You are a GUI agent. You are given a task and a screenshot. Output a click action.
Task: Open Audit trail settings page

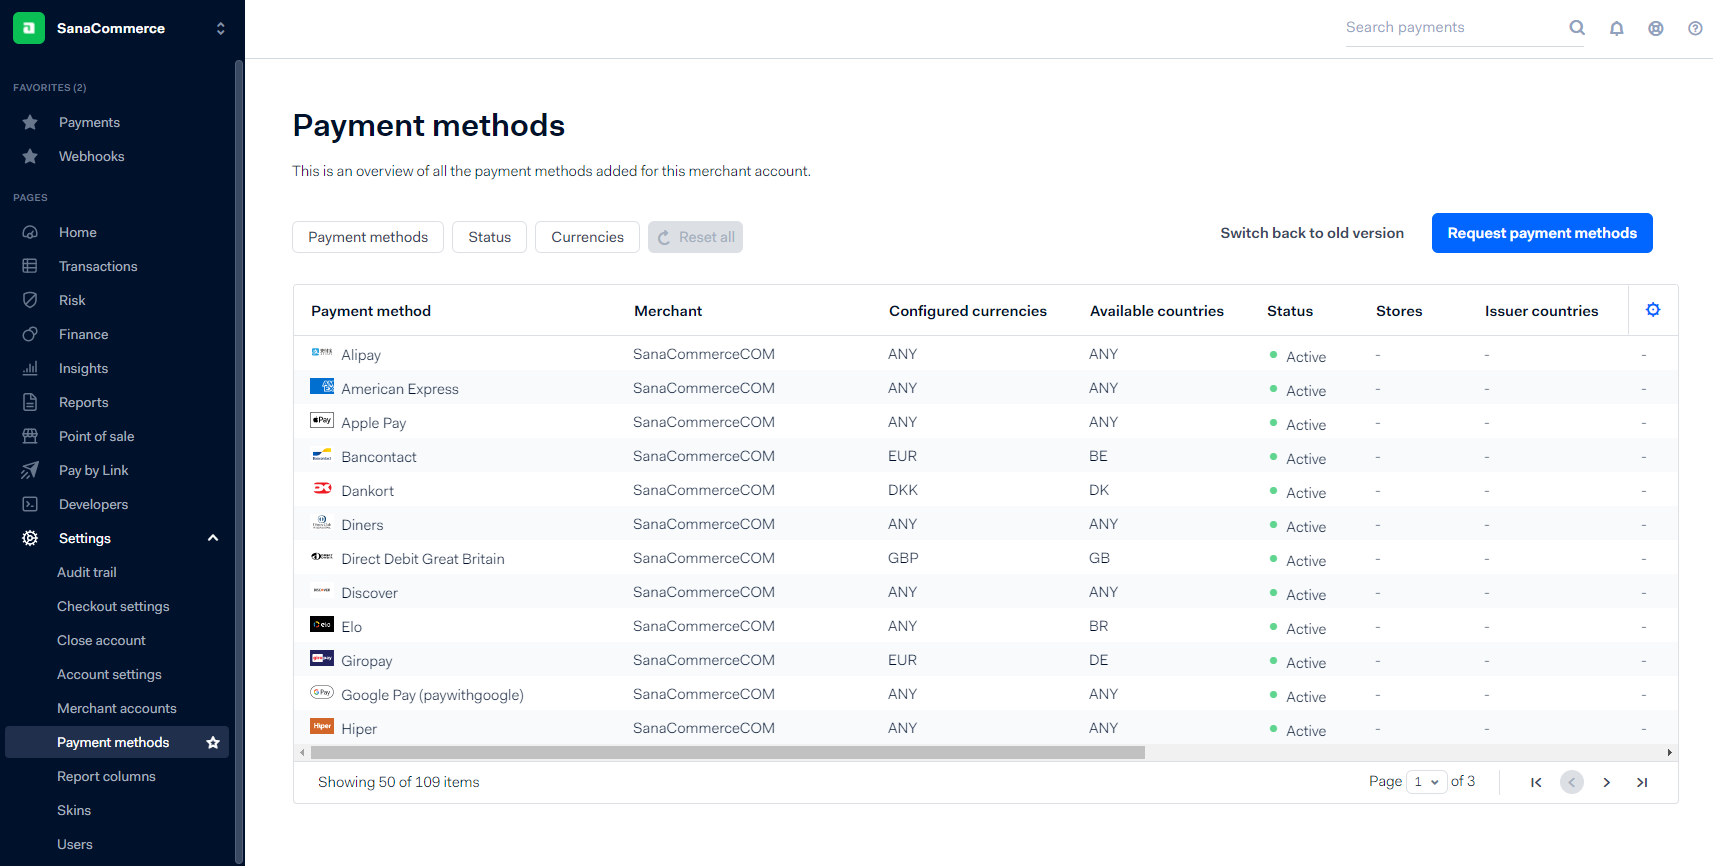tap(87, 572)
